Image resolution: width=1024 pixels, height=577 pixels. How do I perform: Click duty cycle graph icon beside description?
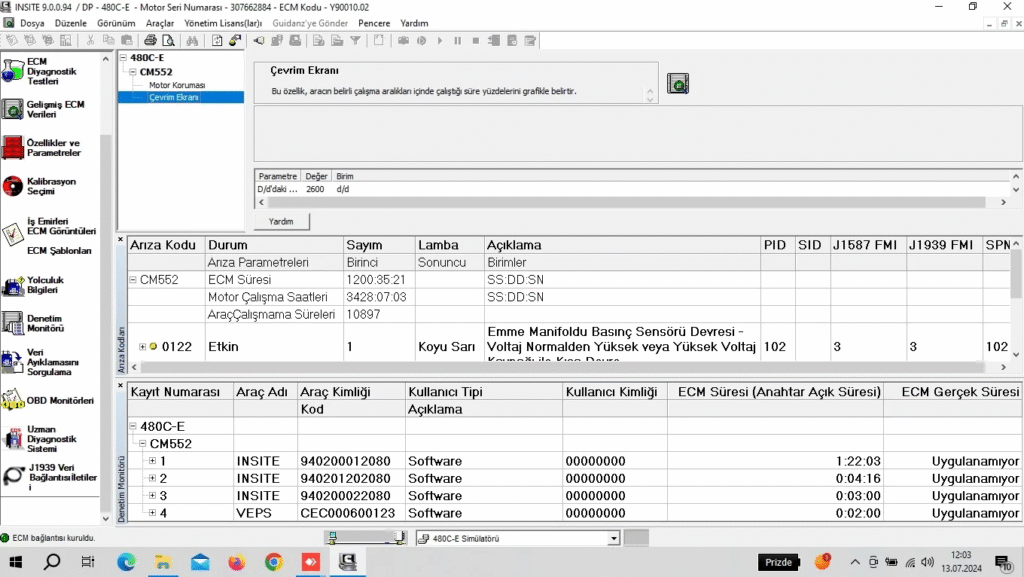678,84
